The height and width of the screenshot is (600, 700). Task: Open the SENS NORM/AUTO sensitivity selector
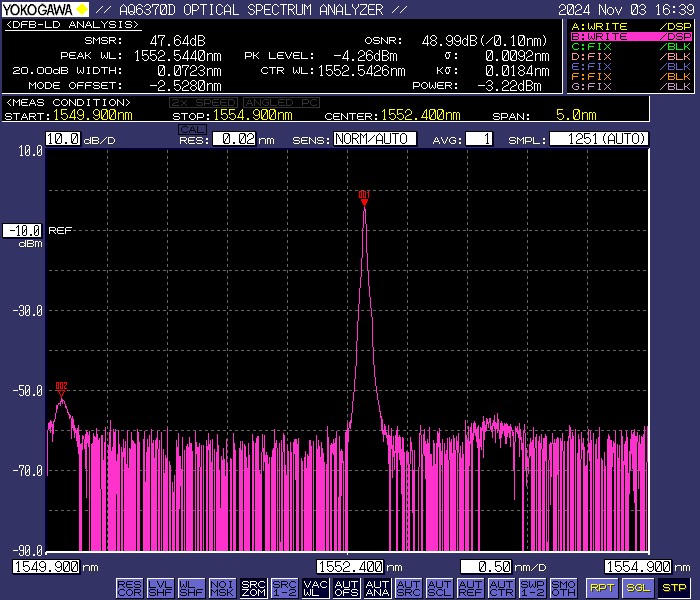374,139
